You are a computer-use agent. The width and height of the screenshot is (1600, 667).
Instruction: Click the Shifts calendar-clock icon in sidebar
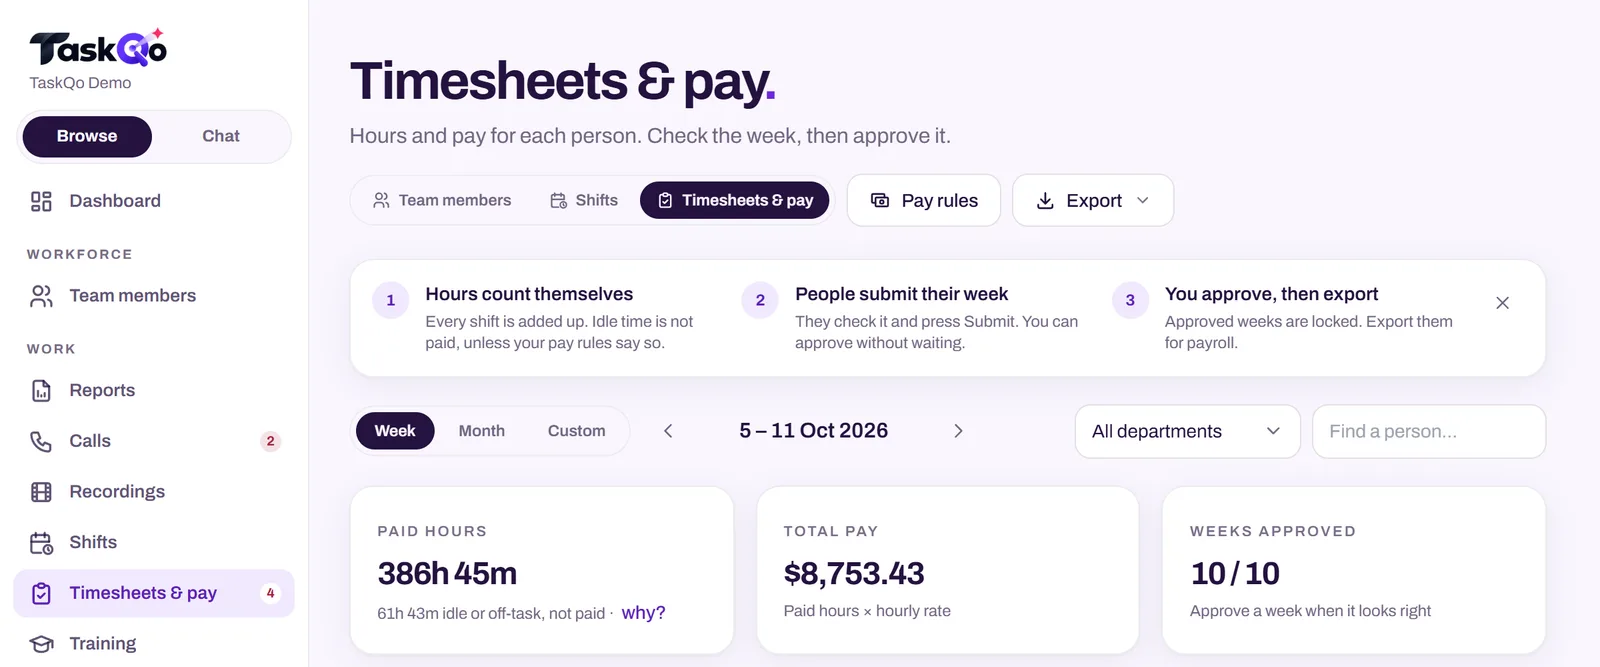point(41,543)
